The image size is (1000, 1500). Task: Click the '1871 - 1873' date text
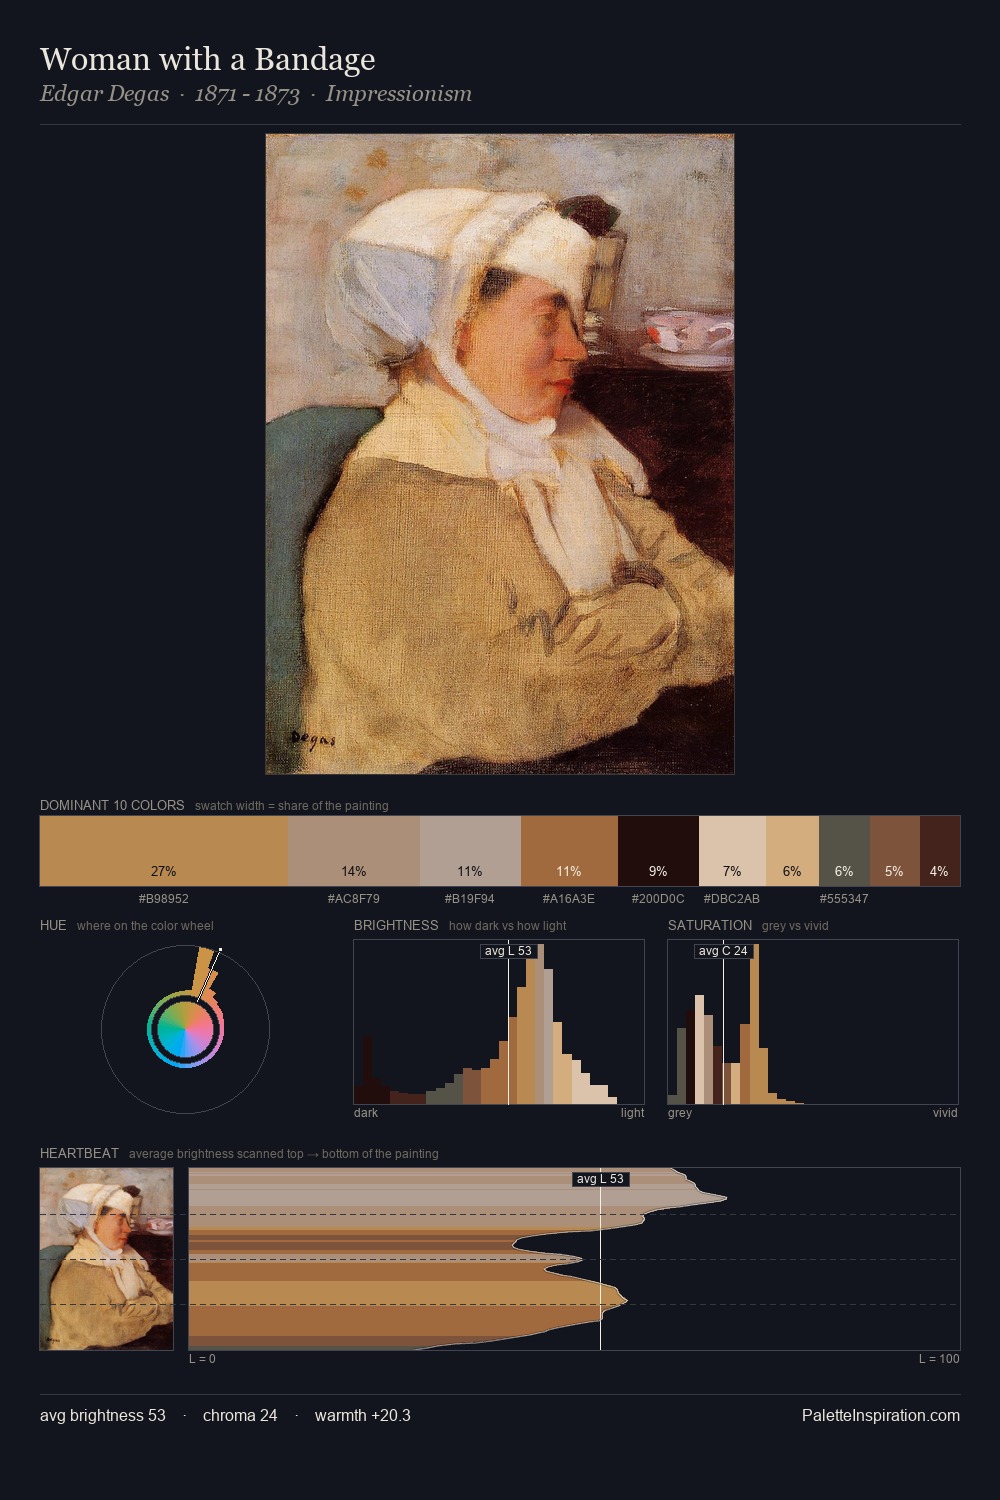click(247, 94)
